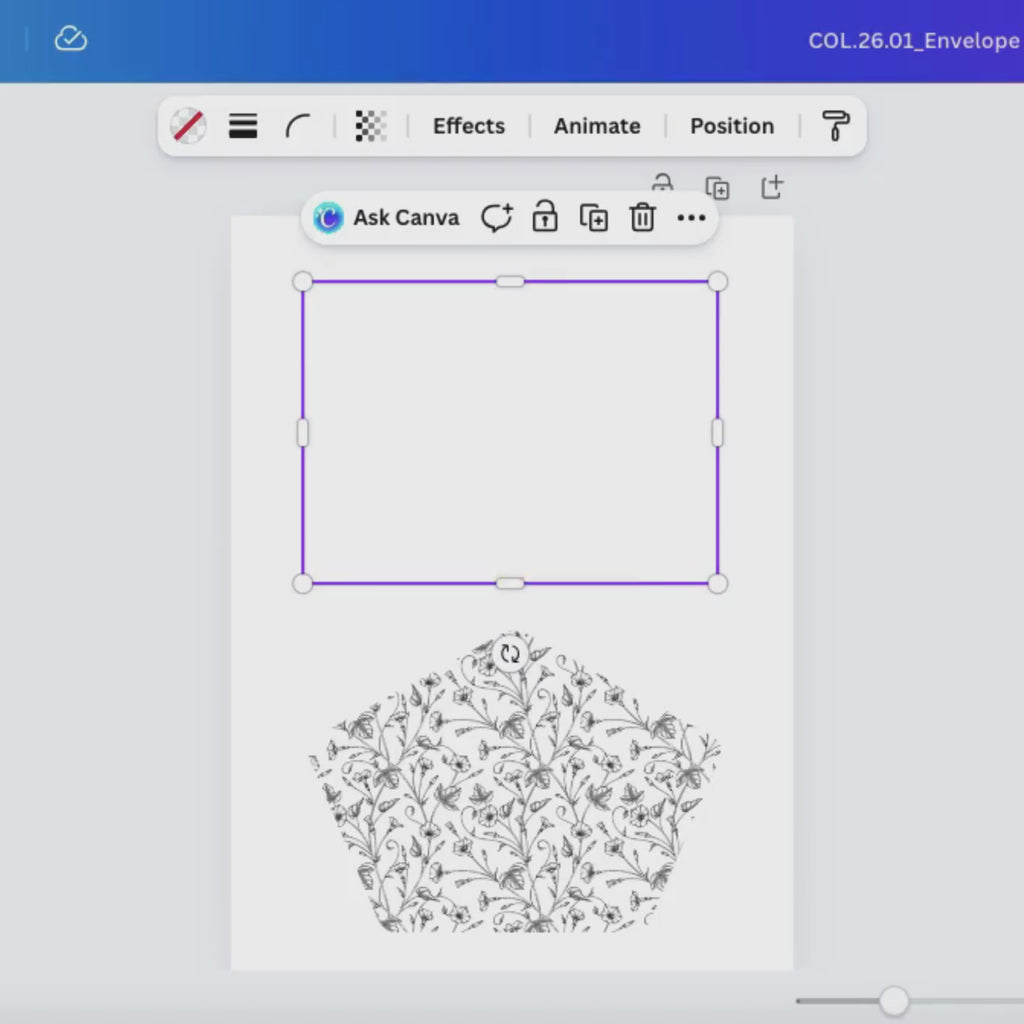Click the duplicate page icon above canvas

(718, 188)
